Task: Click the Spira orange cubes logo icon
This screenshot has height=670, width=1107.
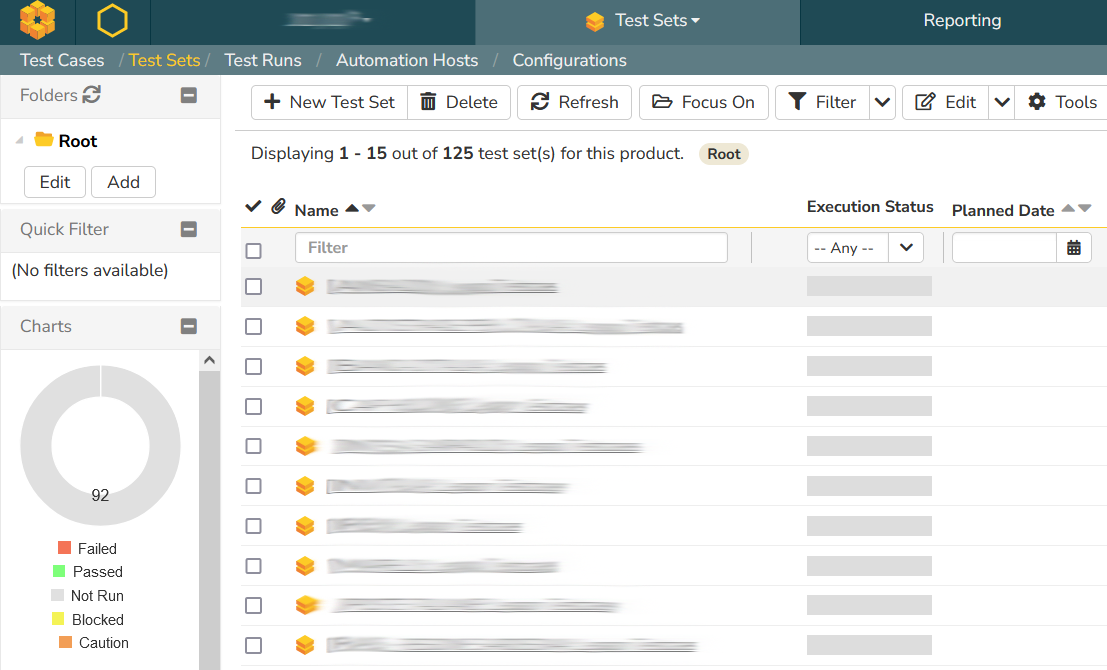Action: [x=38, y=21]
